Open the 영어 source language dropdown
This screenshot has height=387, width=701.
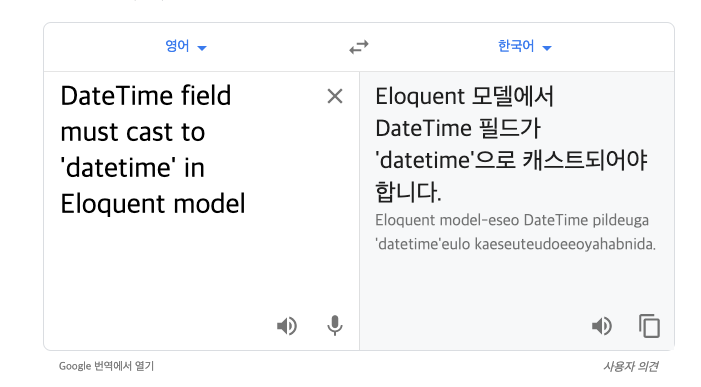(186, 46)
